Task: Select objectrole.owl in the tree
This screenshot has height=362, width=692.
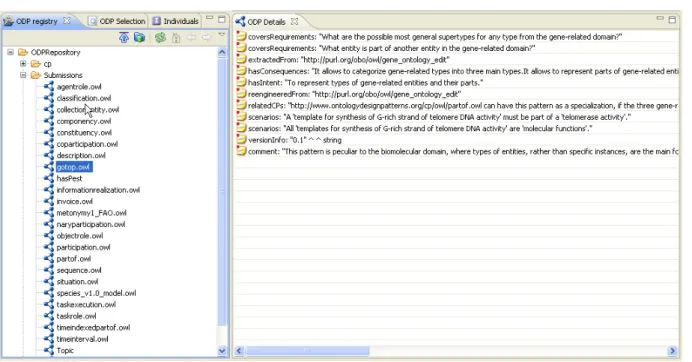Action: coord(79,236)
